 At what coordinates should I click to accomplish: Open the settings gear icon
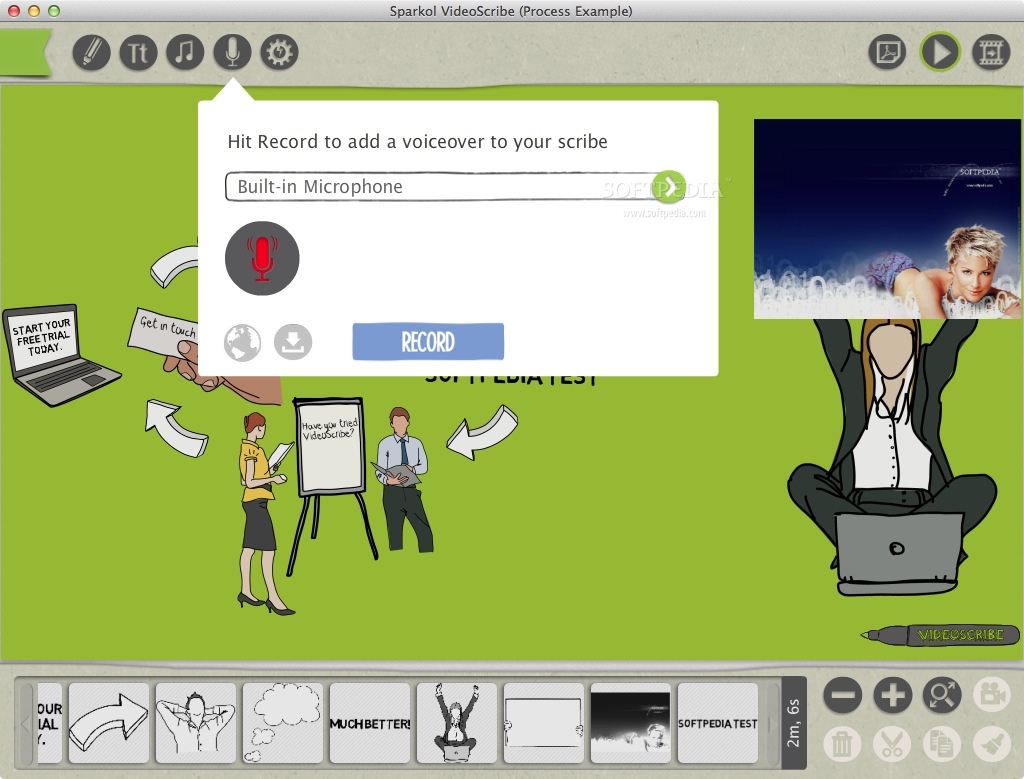click(279, 52)
